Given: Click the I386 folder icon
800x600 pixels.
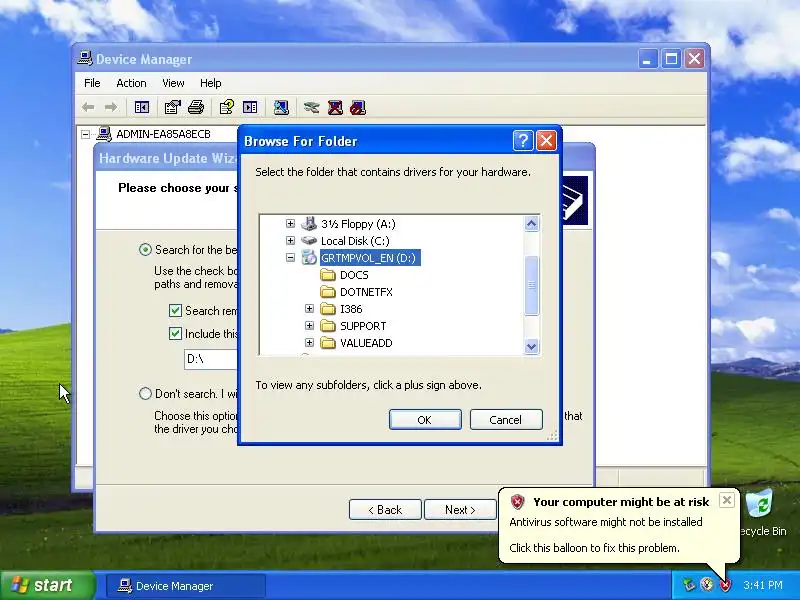Looking at the screenshot, I should (328, 309).
